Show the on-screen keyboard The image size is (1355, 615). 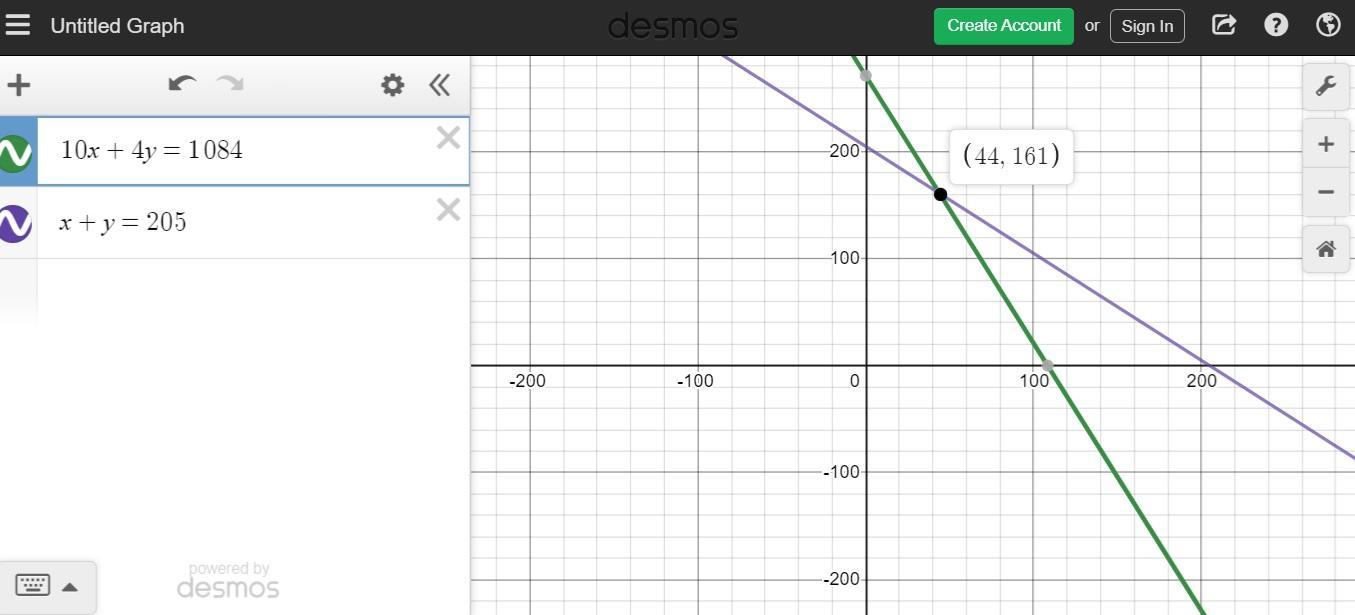(x=33, y=586)
